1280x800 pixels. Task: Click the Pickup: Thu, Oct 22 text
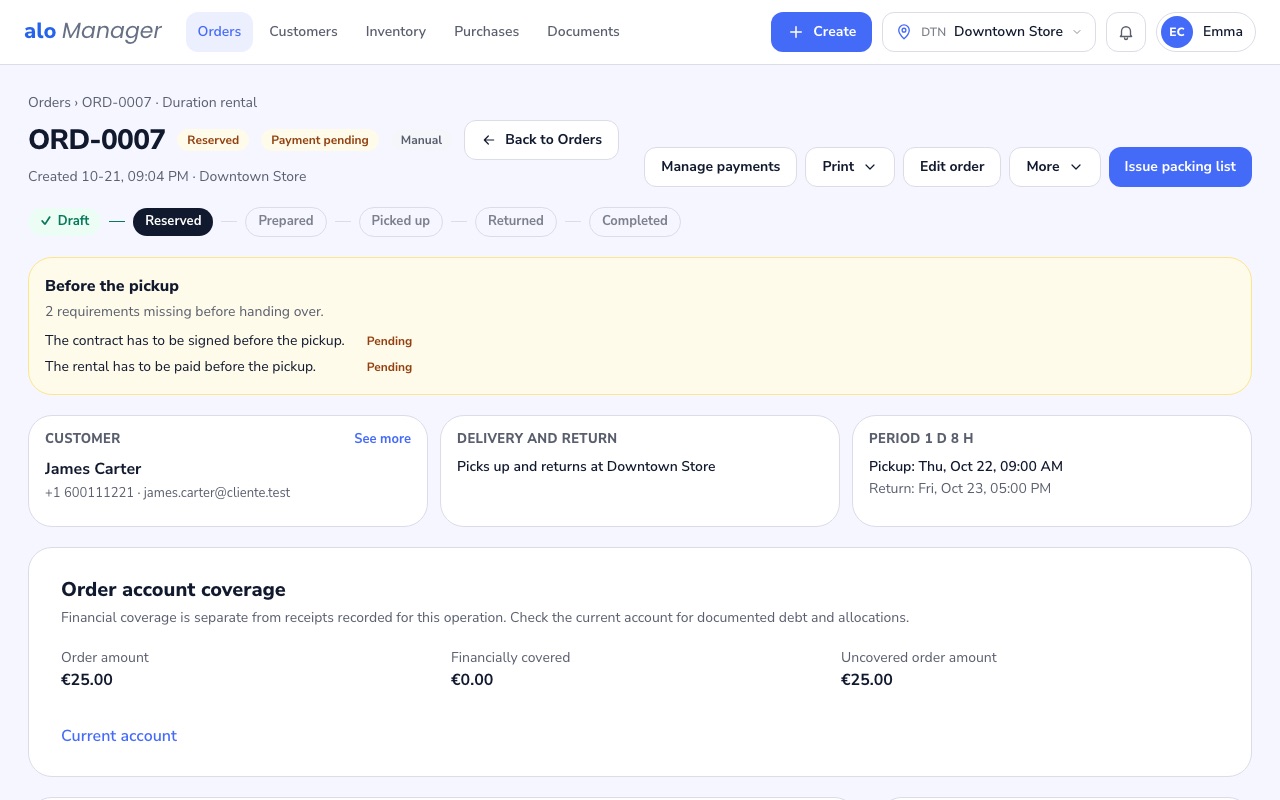[x=966, y=466]
